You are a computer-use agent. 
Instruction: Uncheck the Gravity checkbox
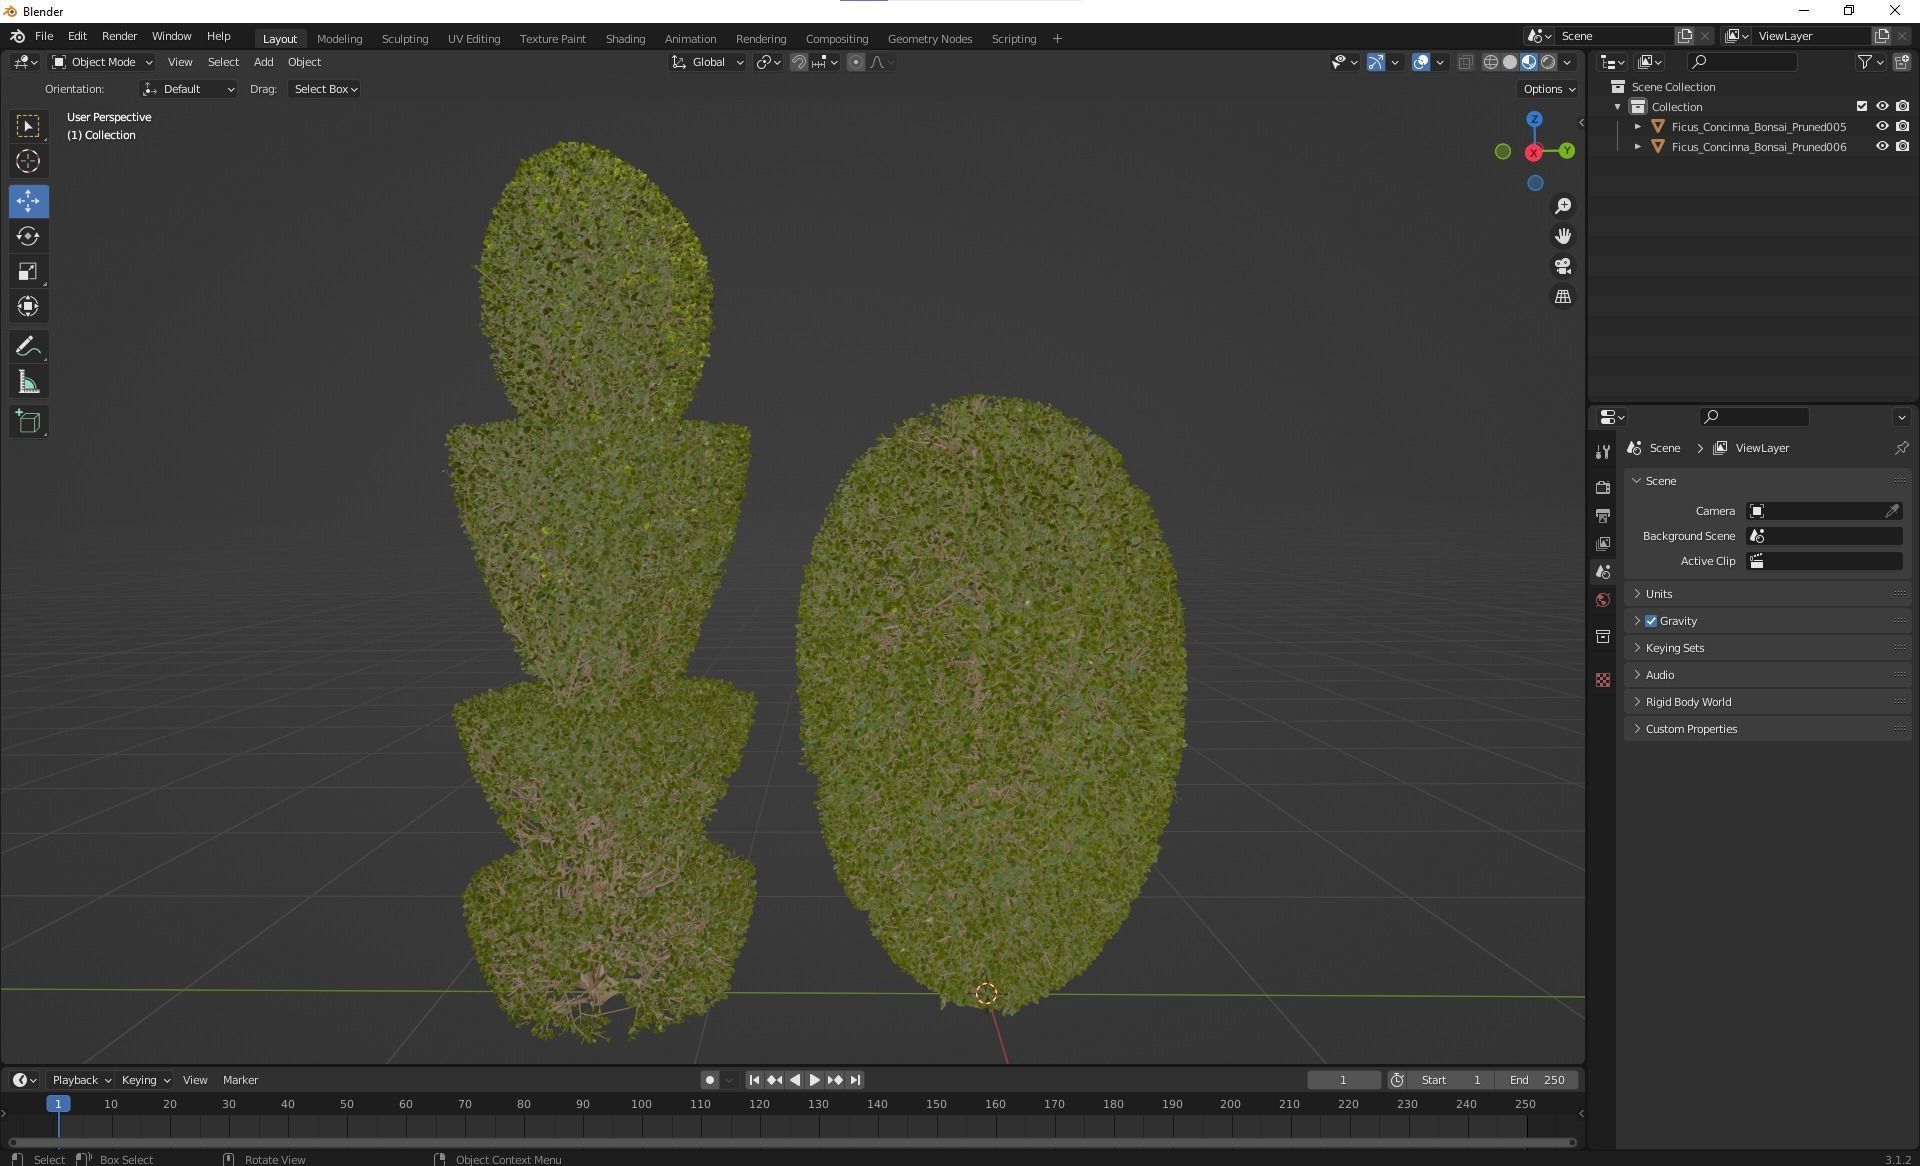1651,621
